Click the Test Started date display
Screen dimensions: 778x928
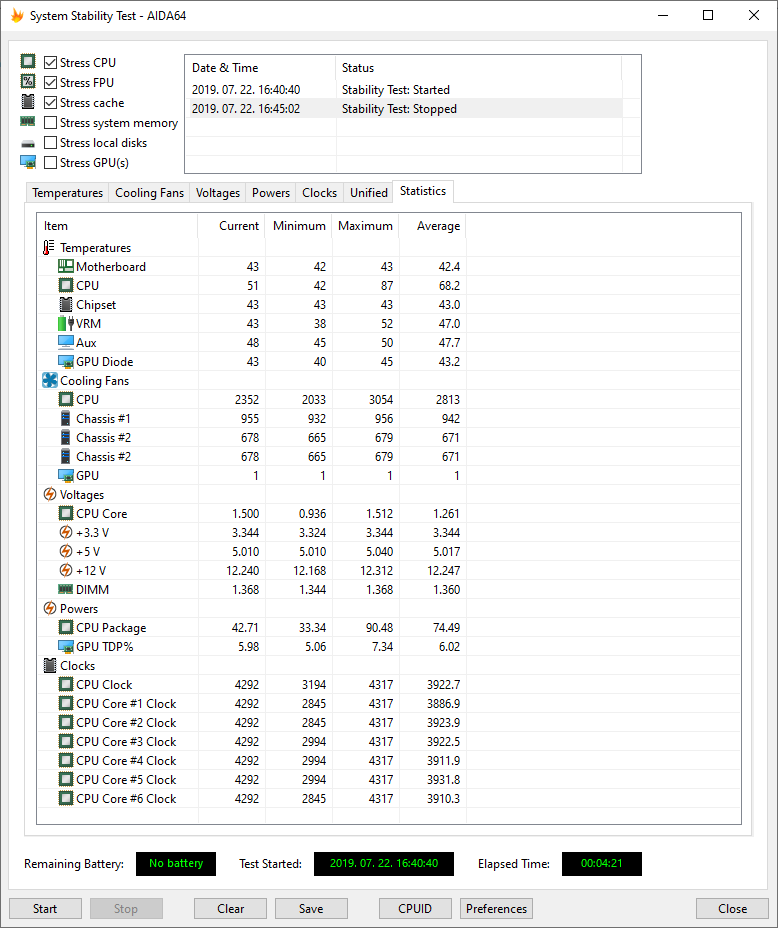point(383,863)
